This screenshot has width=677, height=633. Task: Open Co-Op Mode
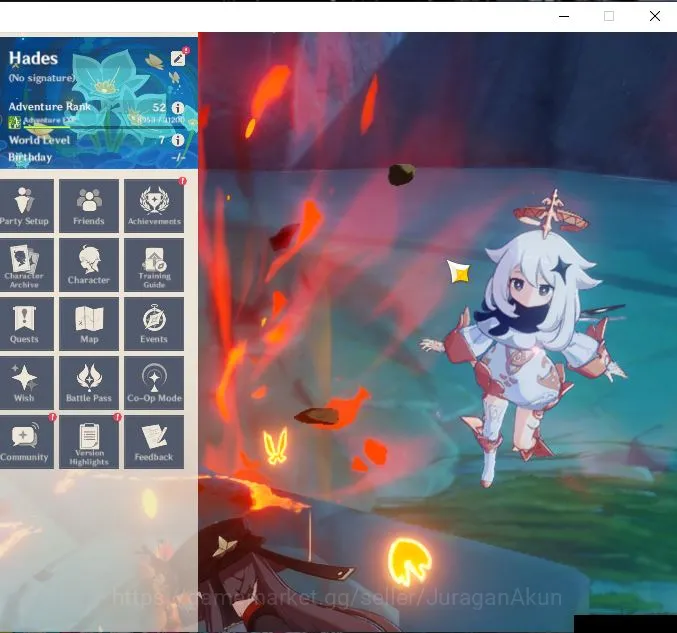coord(154,383)
